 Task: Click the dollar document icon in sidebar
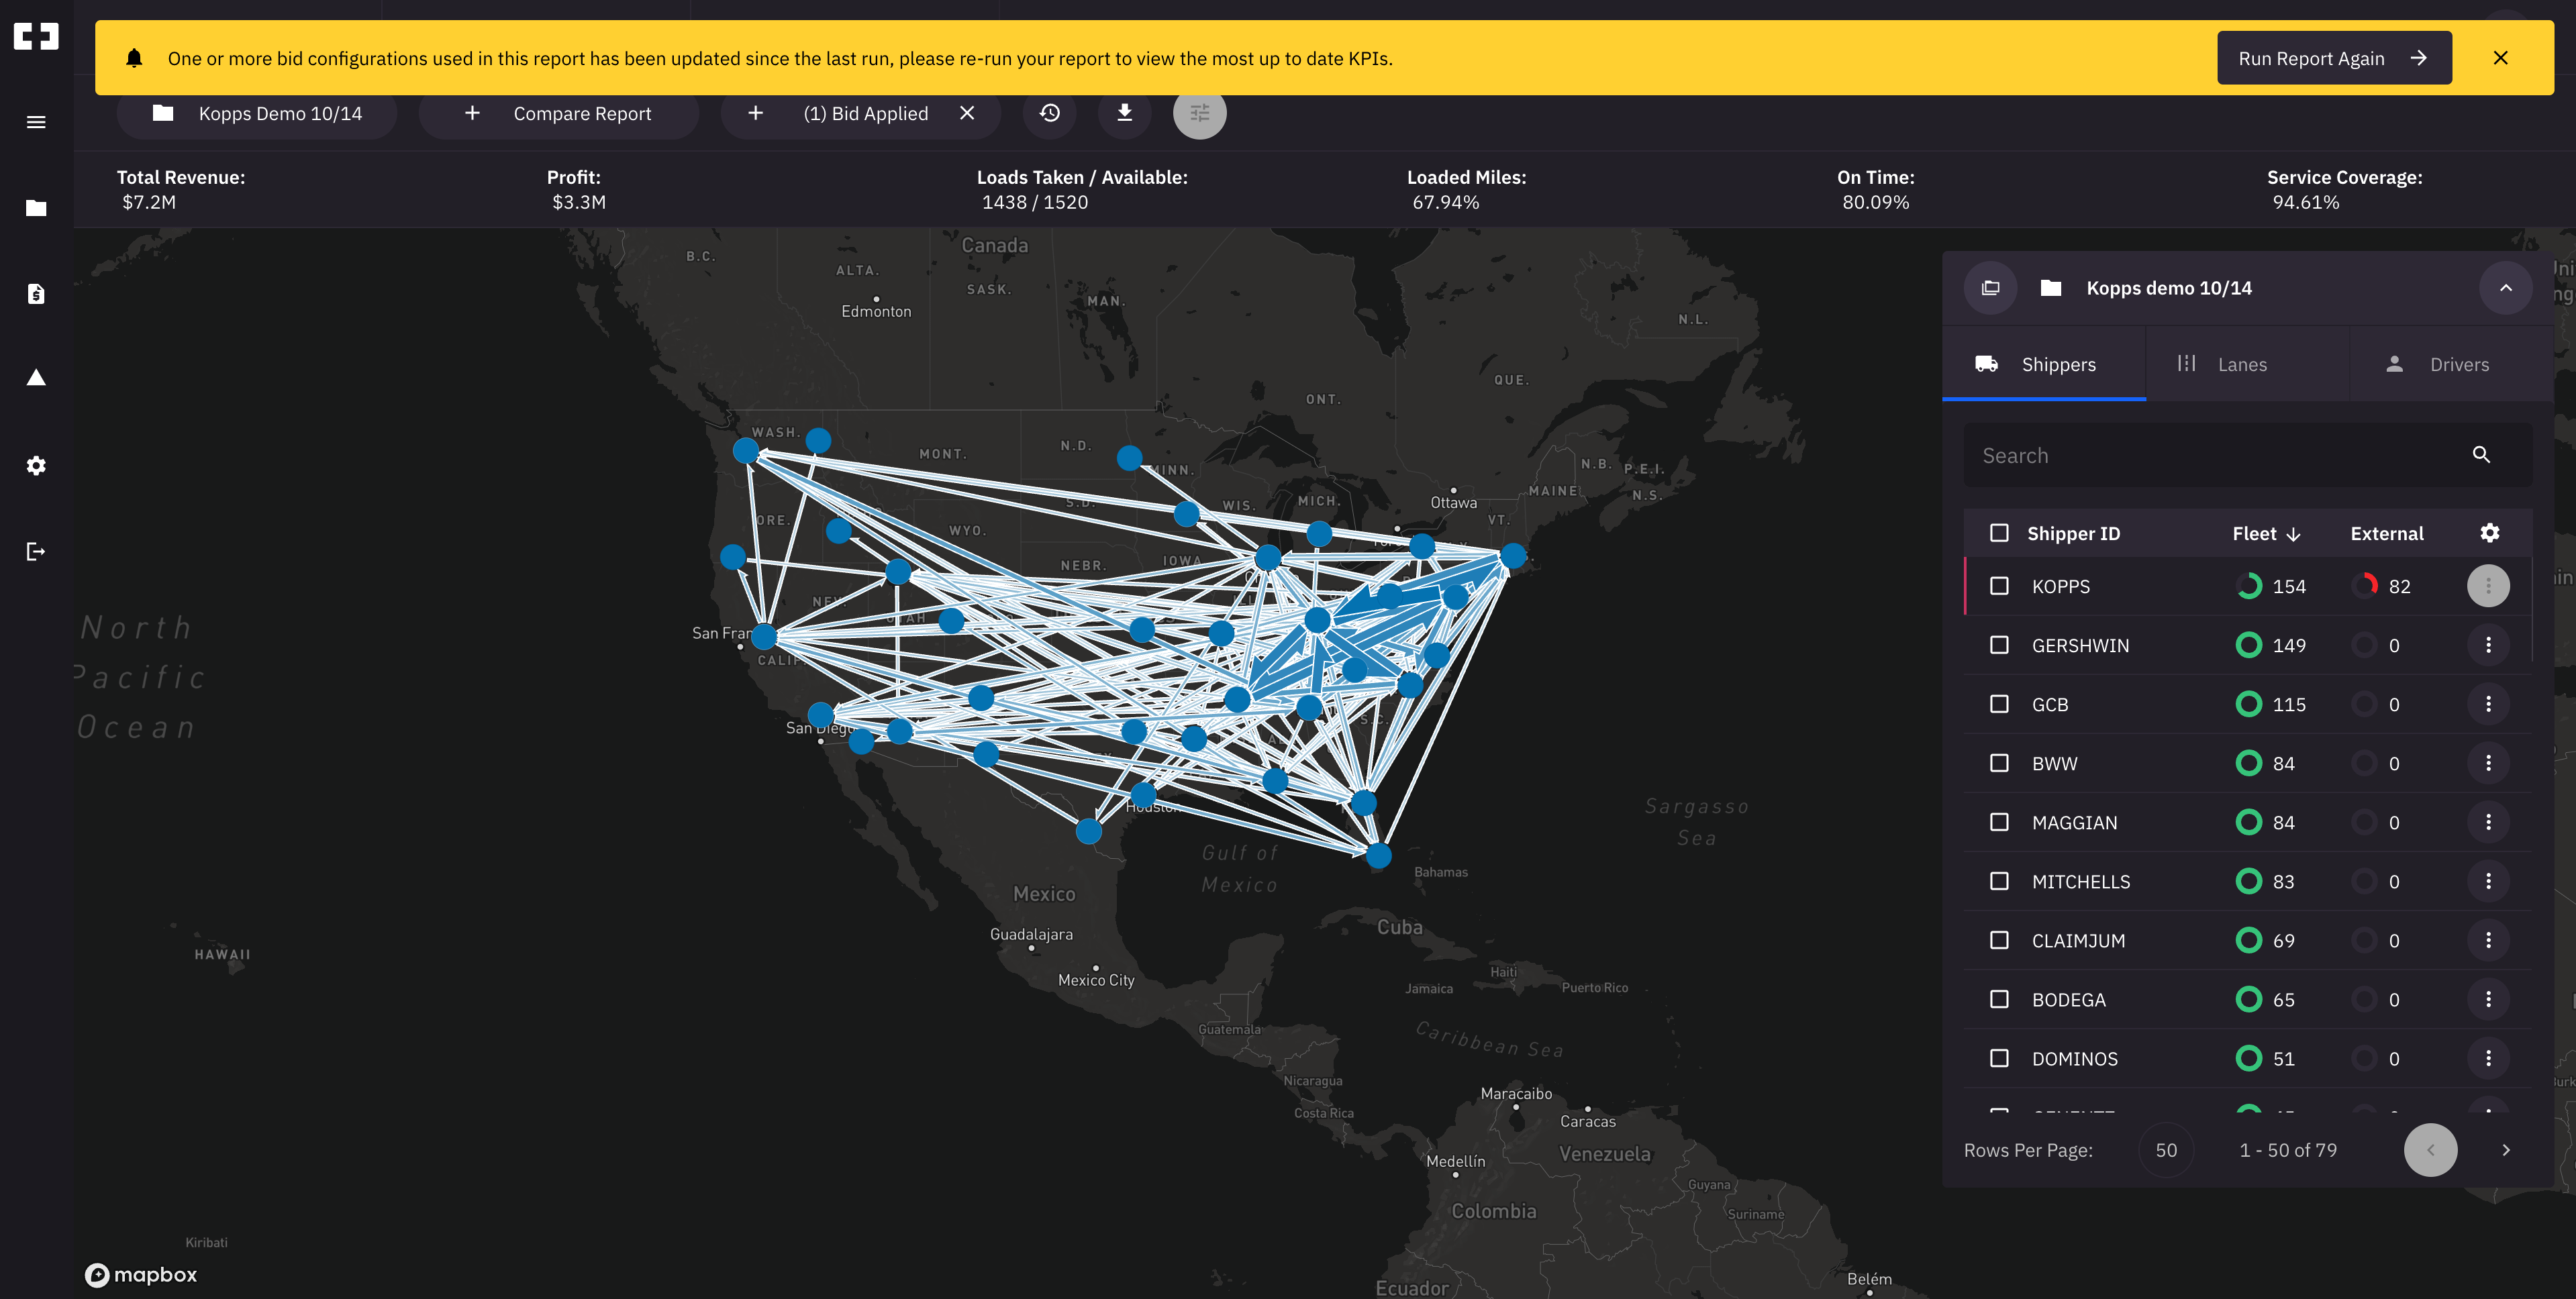tap(36, 294)
